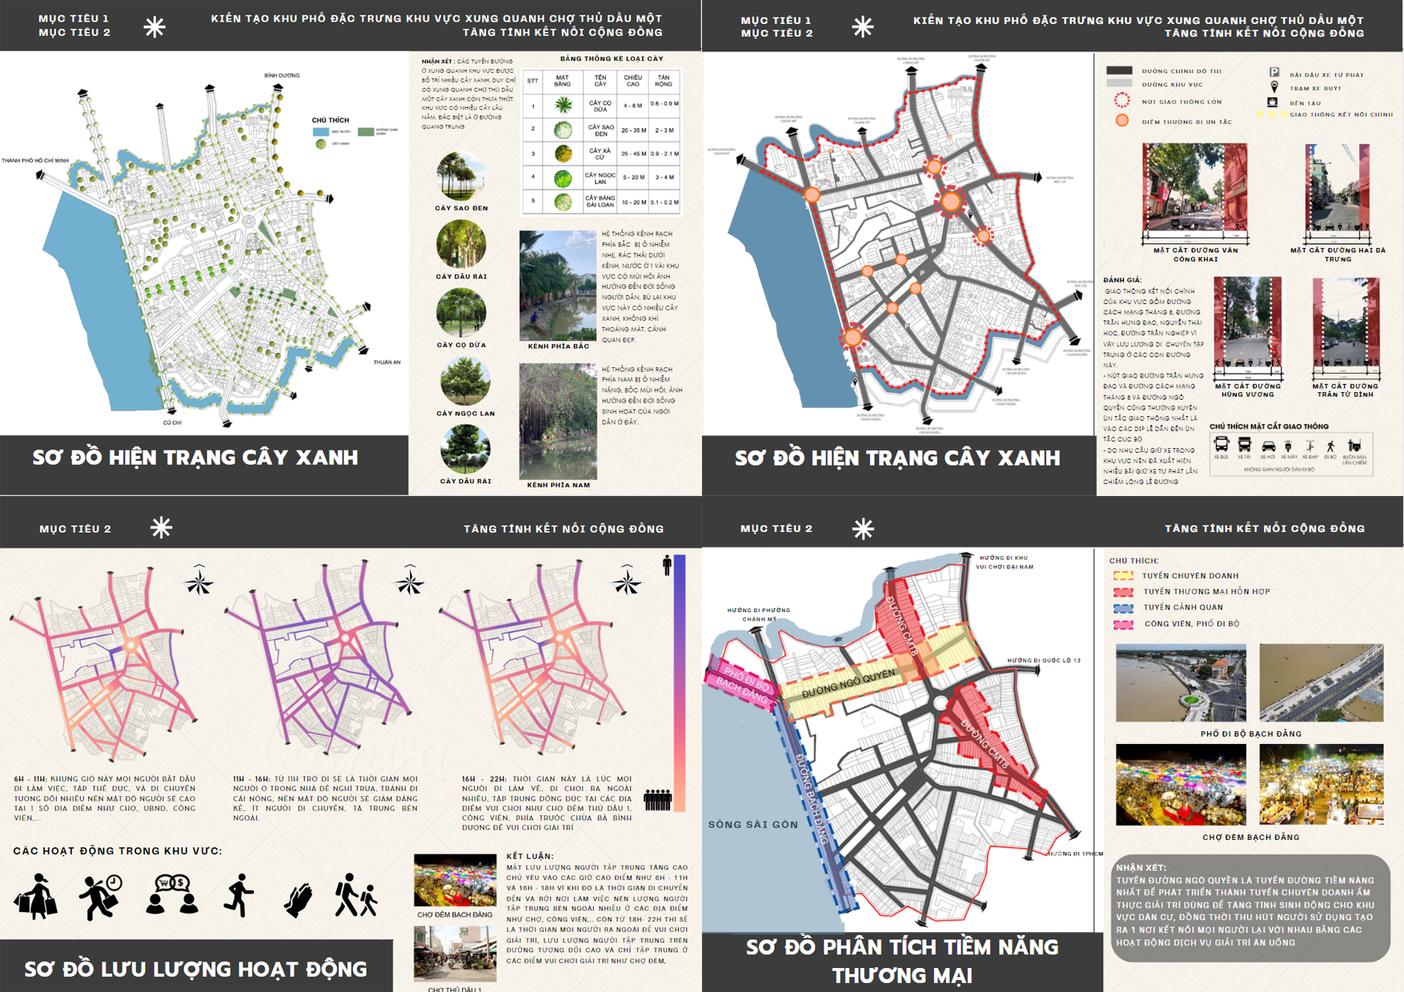Select the Cây sao đen plan symbol in table
1404x992 pixels.
pyautogui.click(x=563, y=129)
